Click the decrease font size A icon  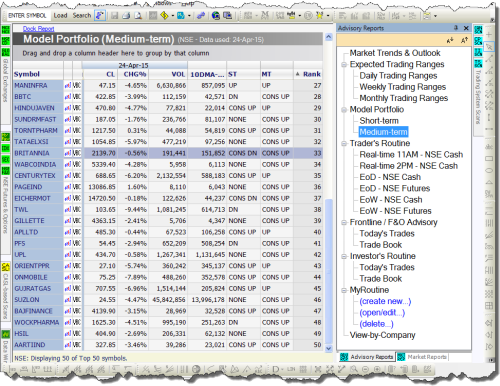450,40
